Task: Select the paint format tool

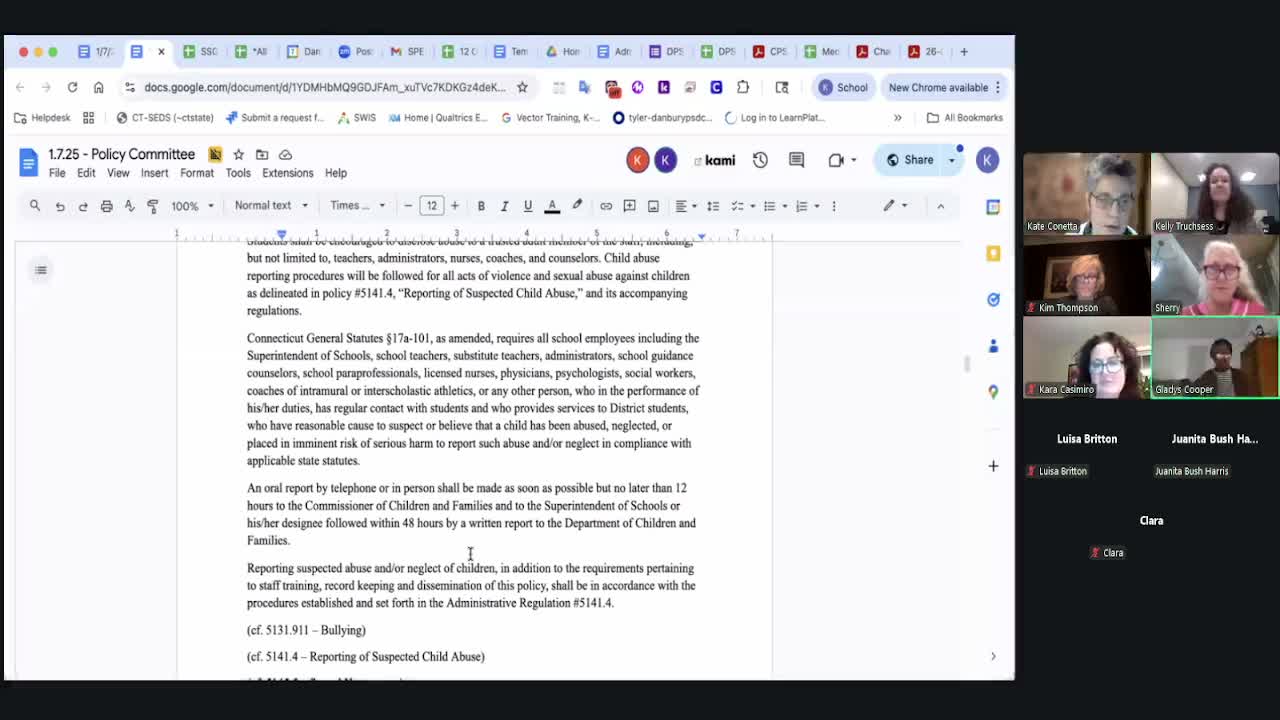Action: click(153, 206)
